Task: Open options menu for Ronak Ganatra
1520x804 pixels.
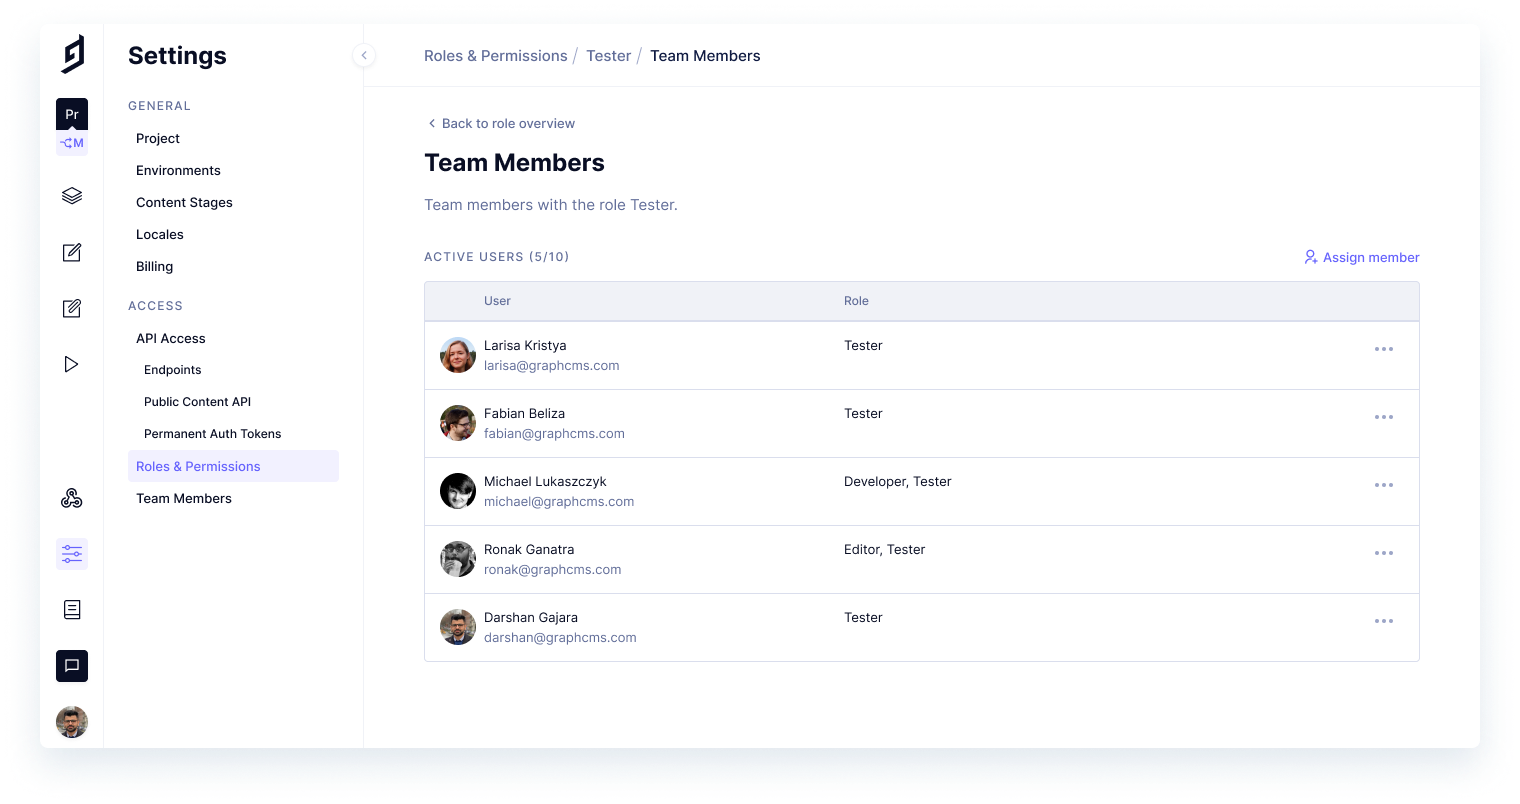Action: [x=1384, y=553]
